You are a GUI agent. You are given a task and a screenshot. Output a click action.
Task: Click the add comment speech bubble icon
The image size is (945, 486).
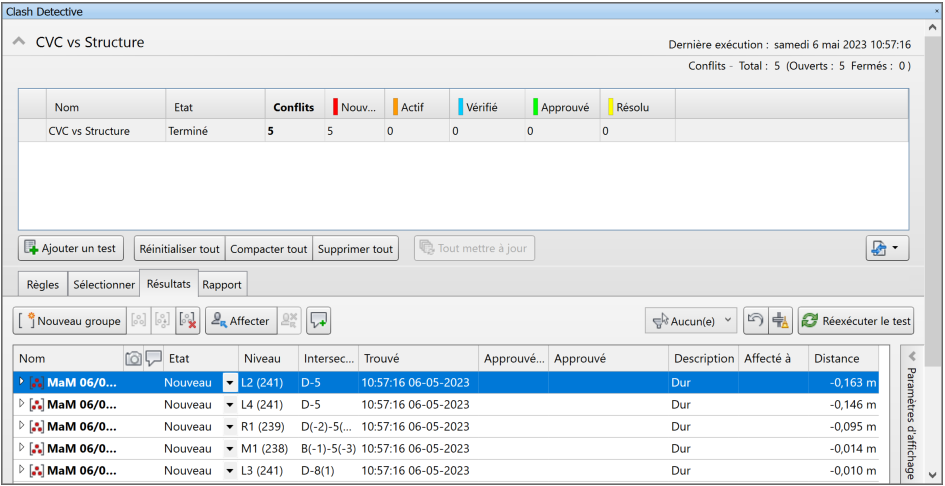(x=319, y=321)
